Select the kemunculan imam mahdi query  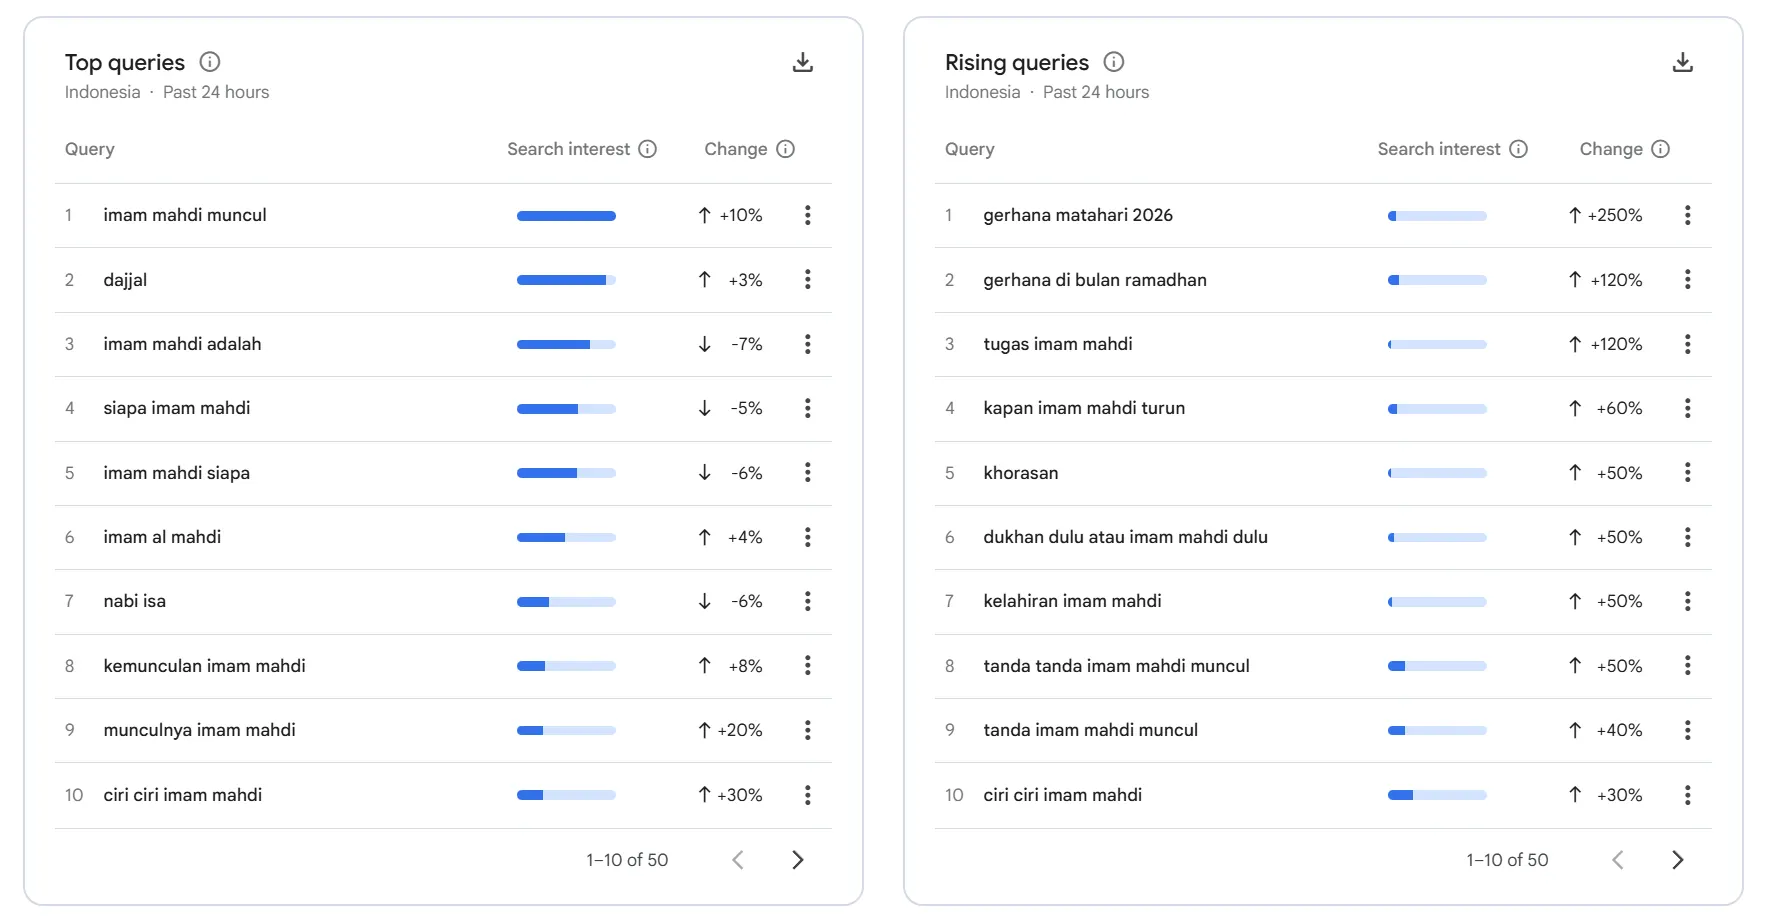(x=204, y=666)
